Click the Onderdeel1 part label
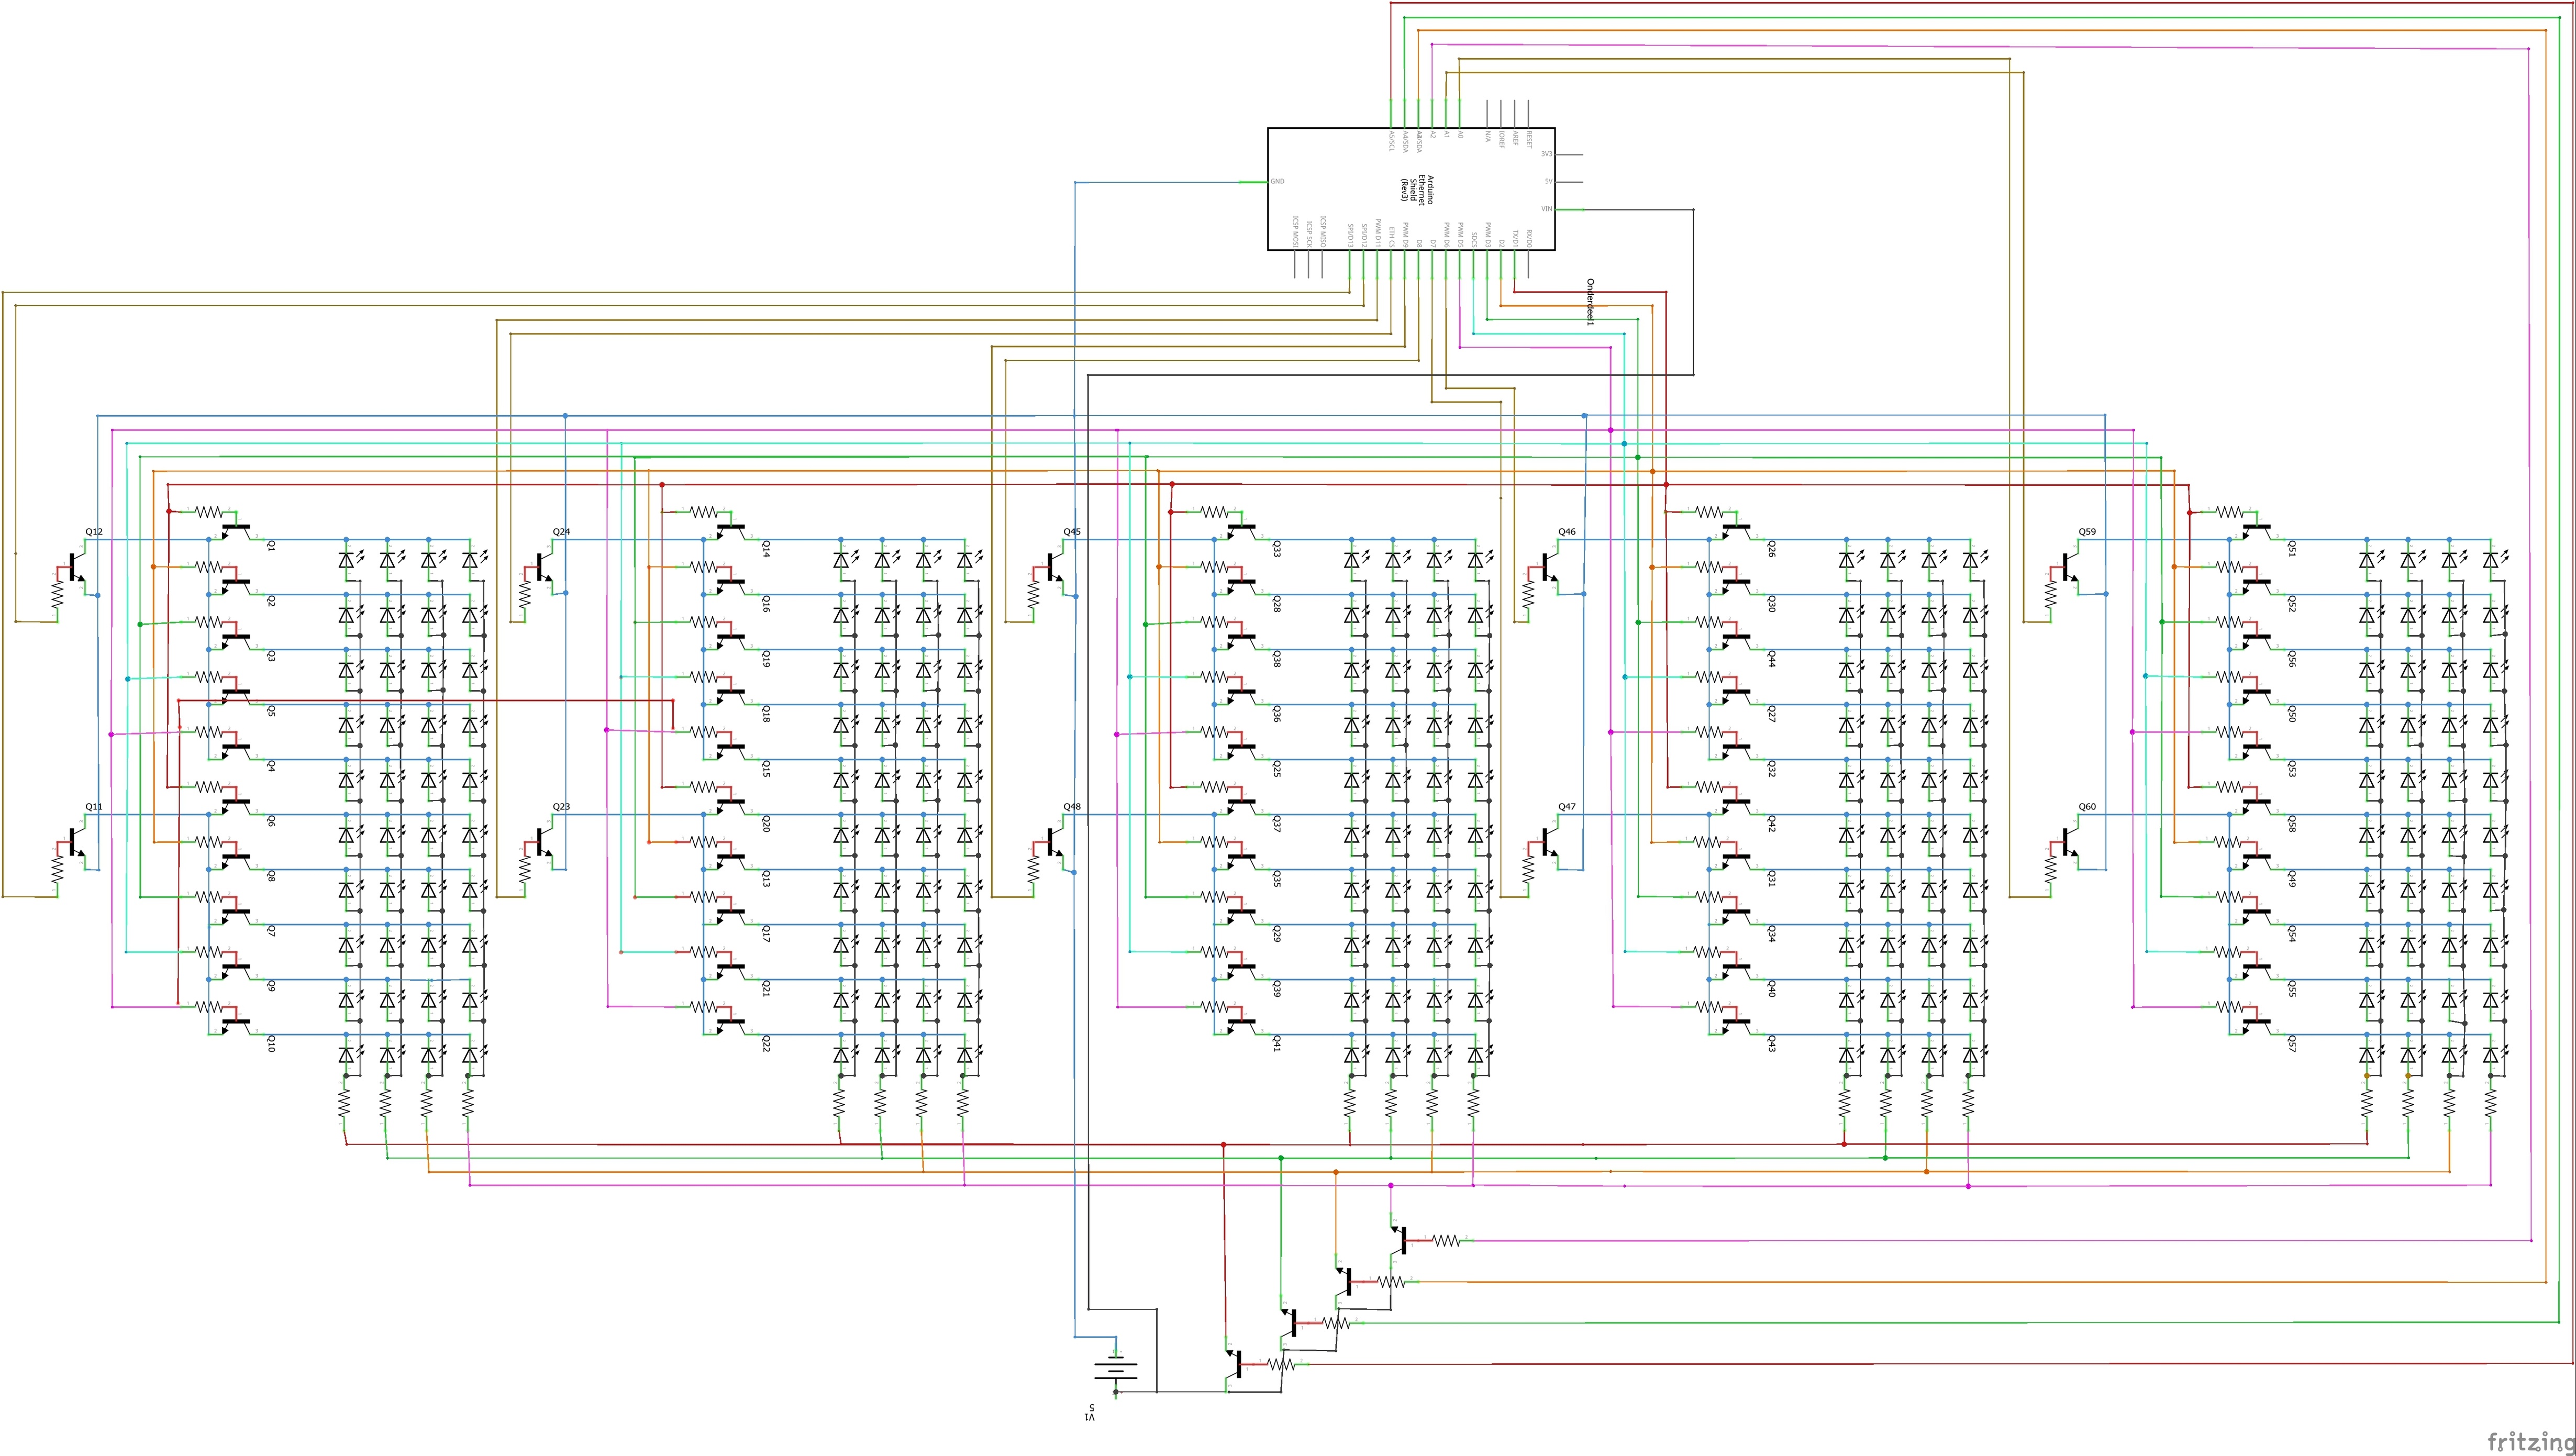Image resolution: width=2576 pixels, height=1456 pixels. click(1591, 302)
